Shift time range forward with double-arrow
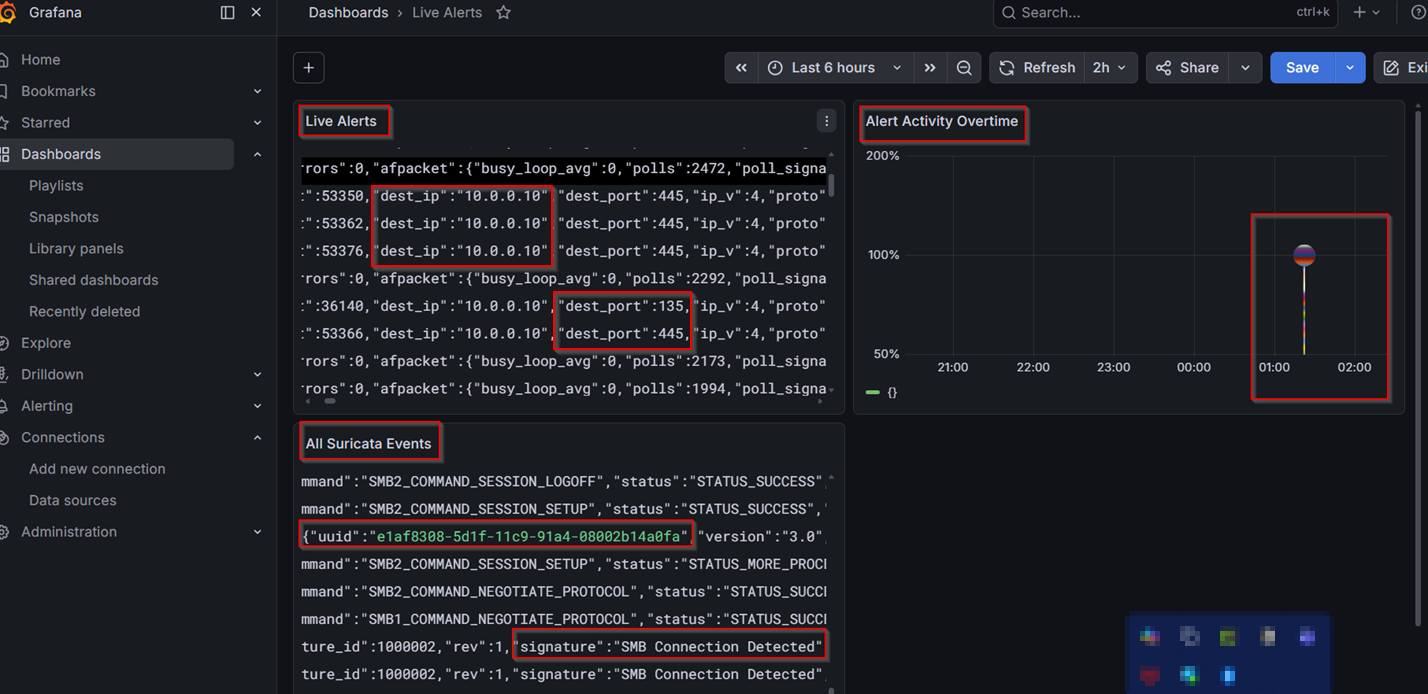Screen dimensions: 1428x694 (930, 68)
